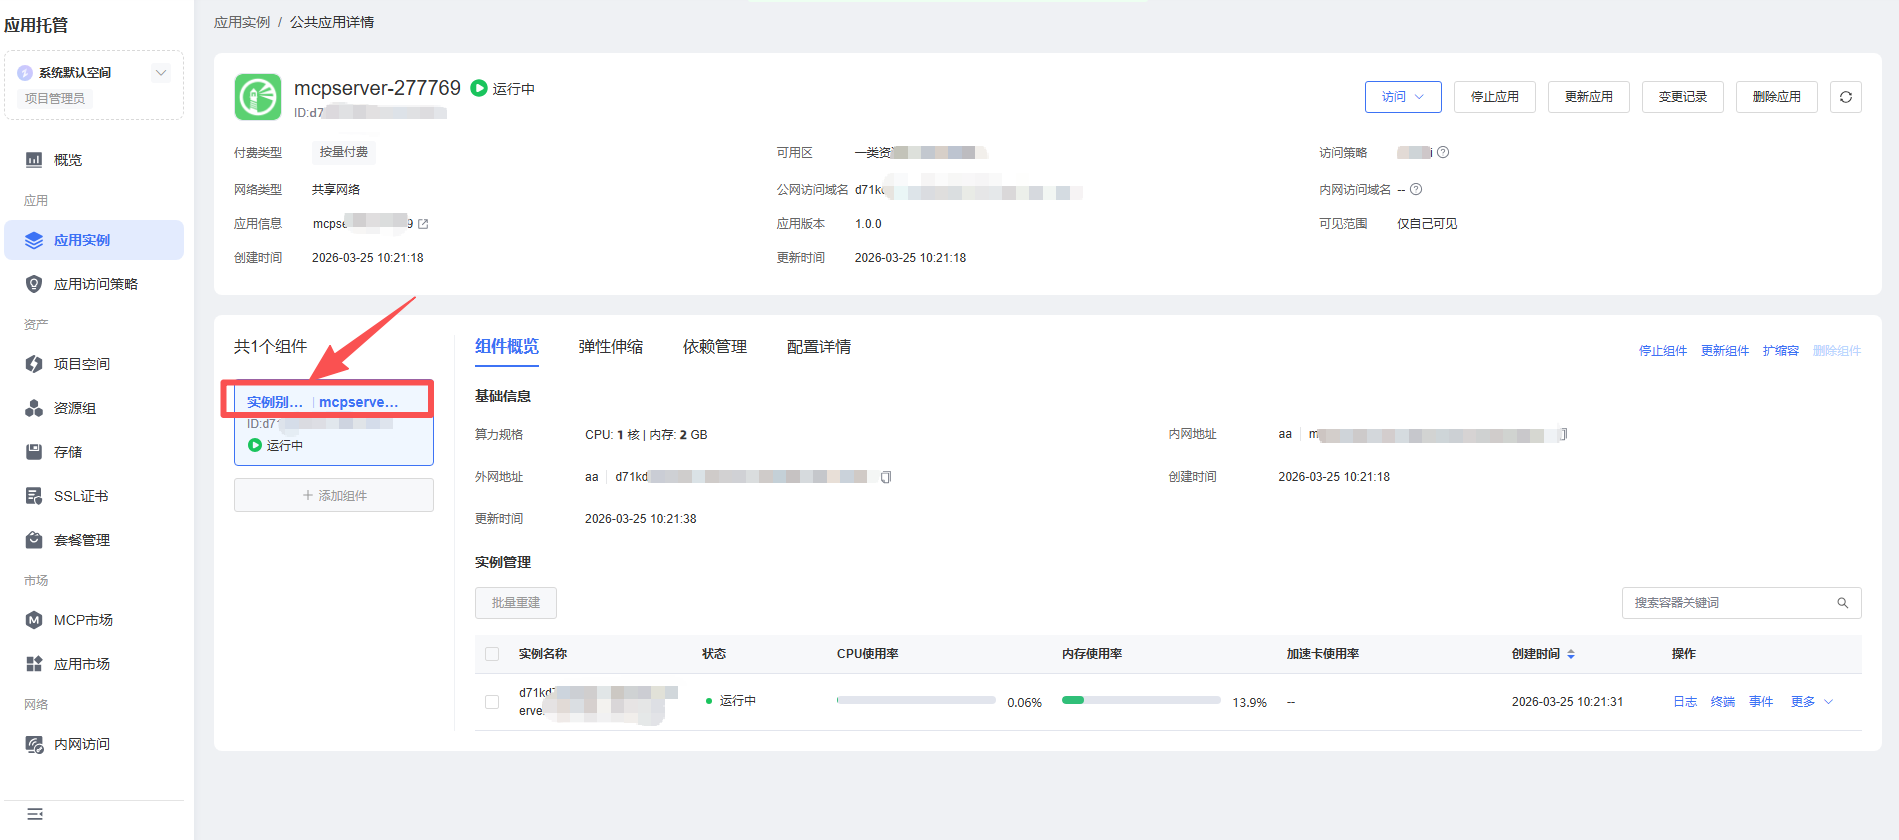Screen dimensions: 1899x840
Task: Toggle the select-all checkbox in table header
Action: [492, 654]
